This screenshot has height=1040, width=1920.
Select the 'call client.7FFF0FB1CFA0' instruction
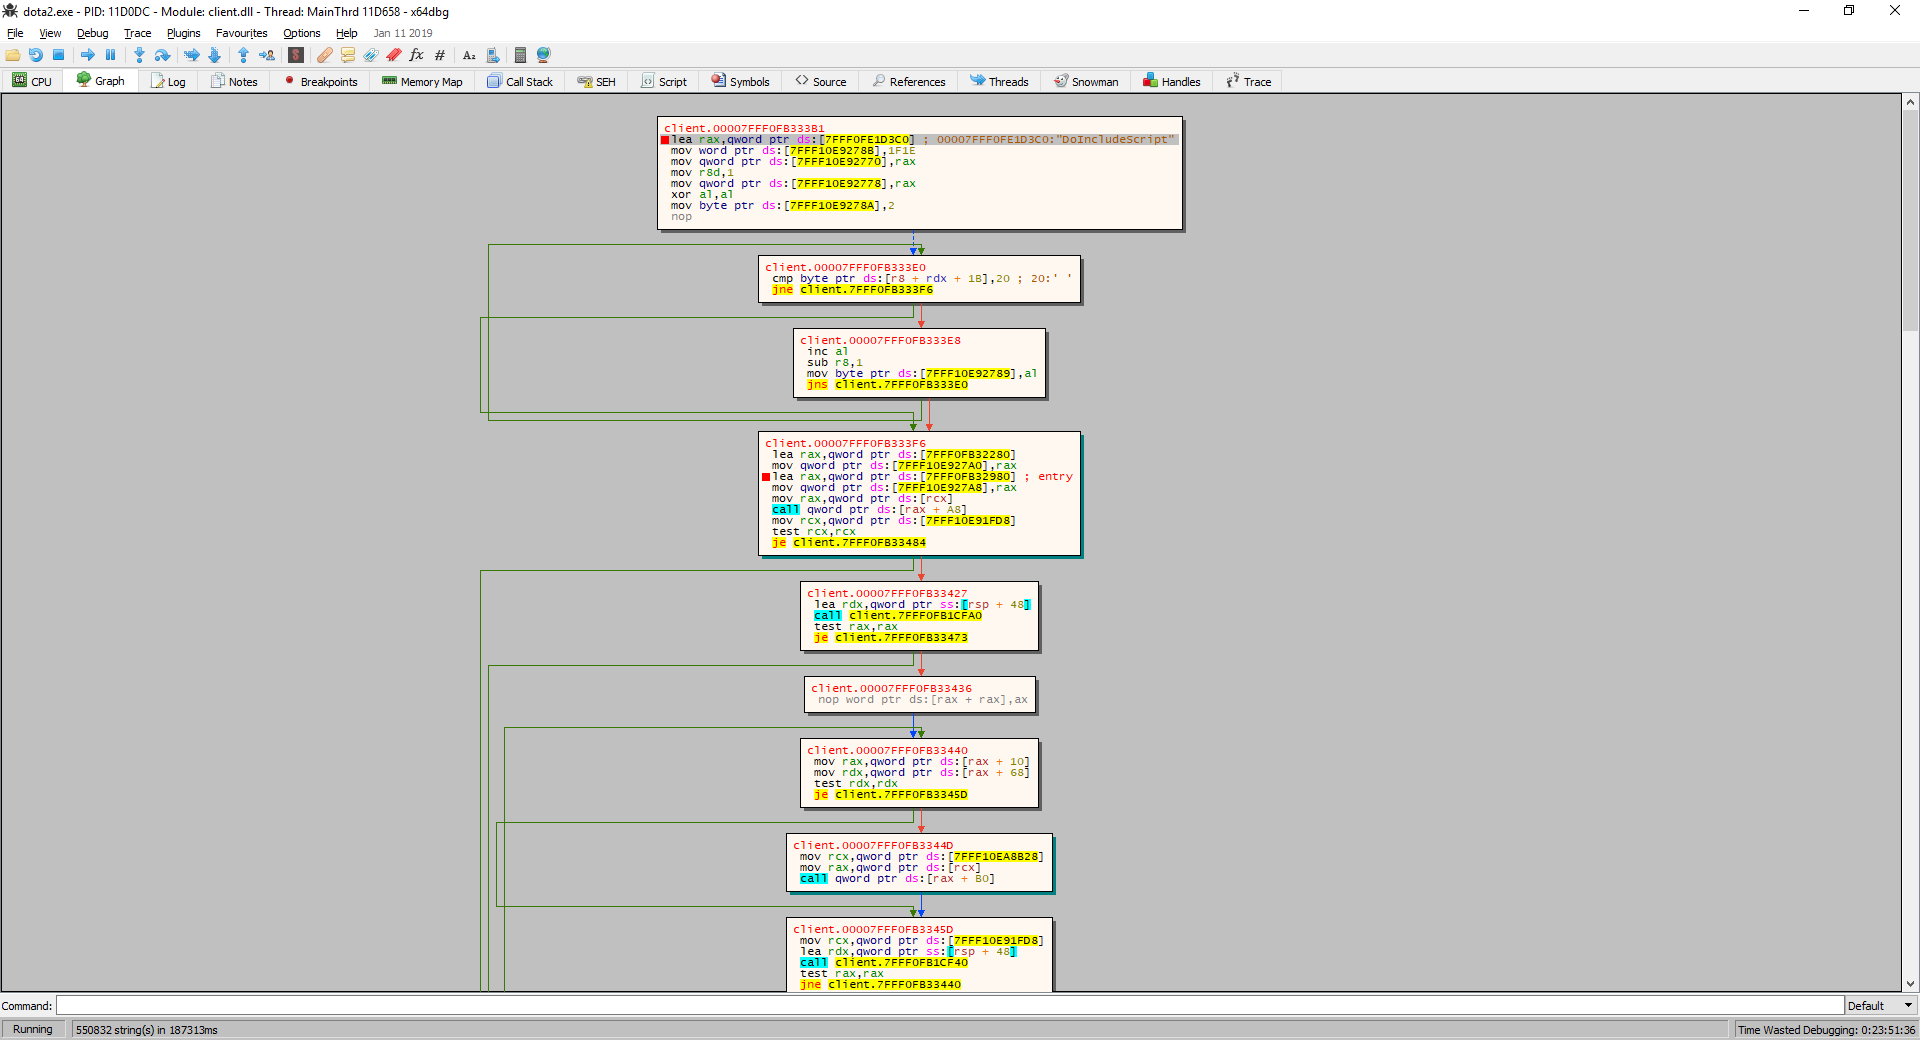click(x=898, y=616)
